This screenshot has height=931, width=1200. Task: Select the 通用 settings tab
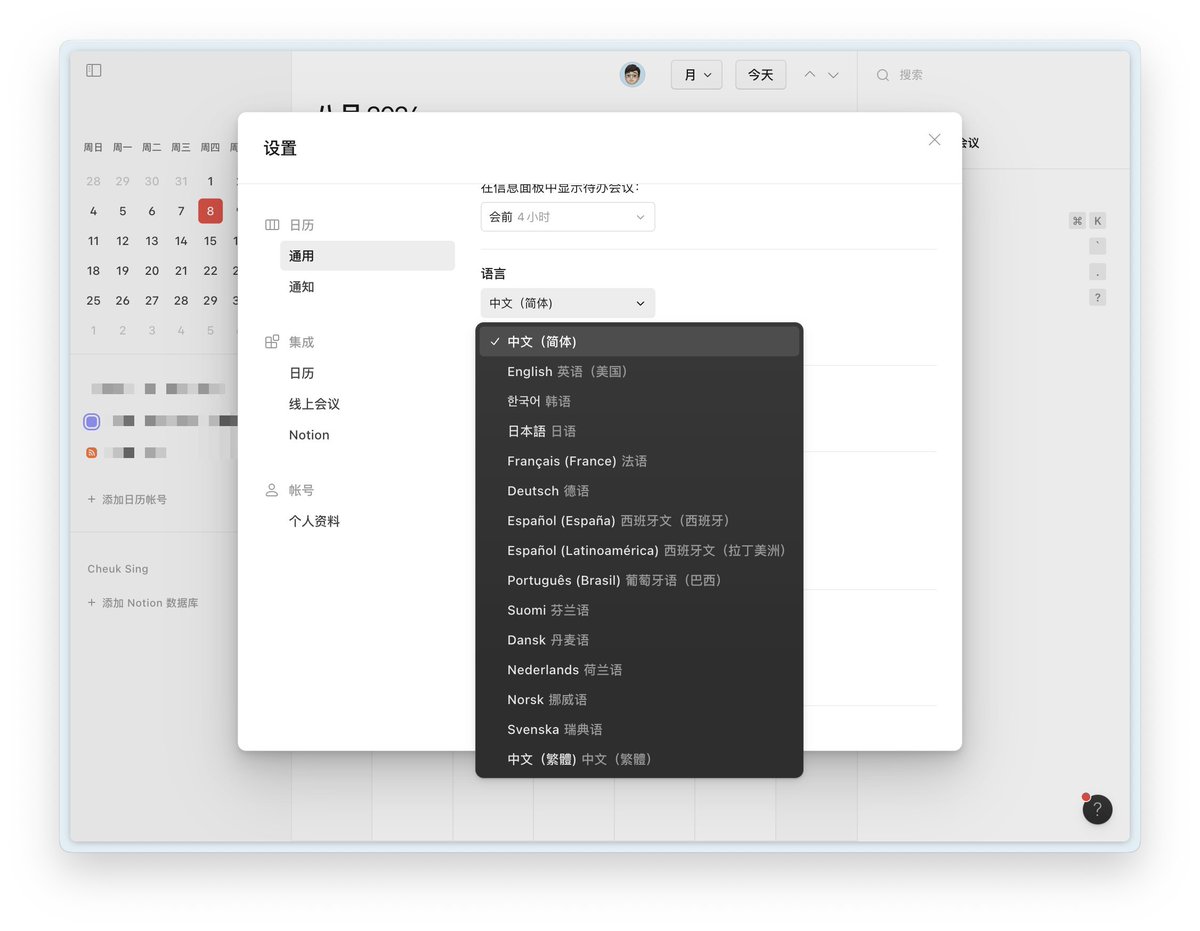coord(367,256)
